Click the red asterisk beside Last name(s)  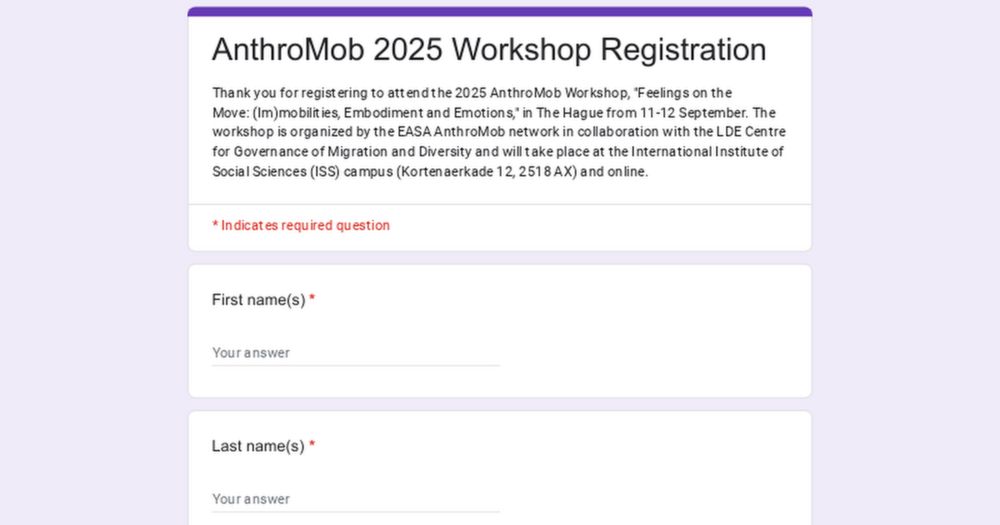312,445
